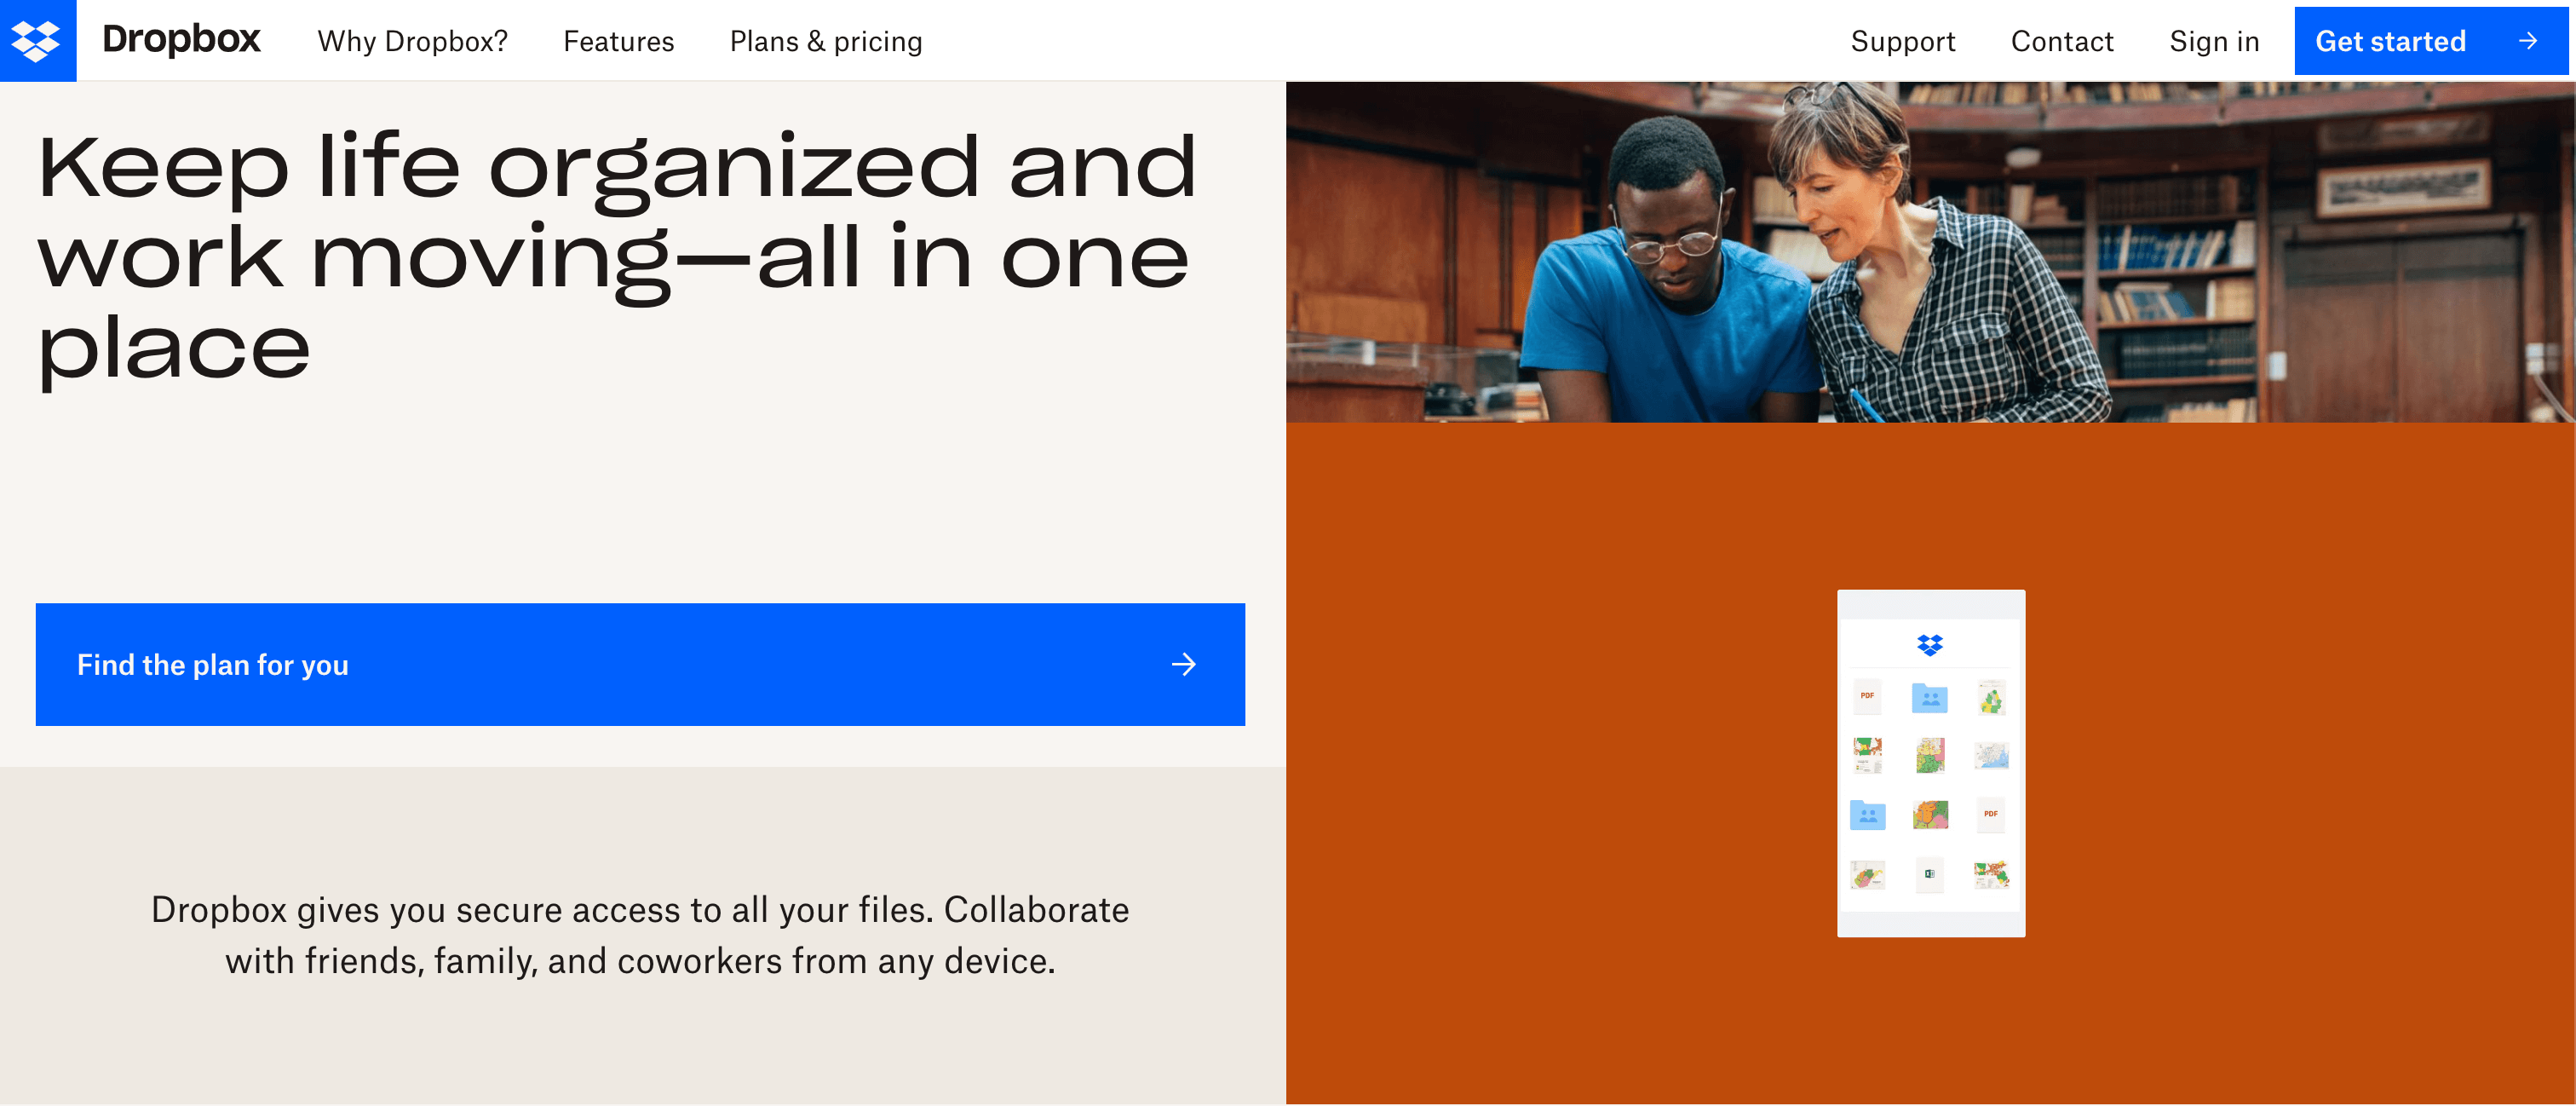Viewport: 2576px width, 1106px height.
Task: Open the Why Dropbox? menu item
Action: (x=411, y=39)
